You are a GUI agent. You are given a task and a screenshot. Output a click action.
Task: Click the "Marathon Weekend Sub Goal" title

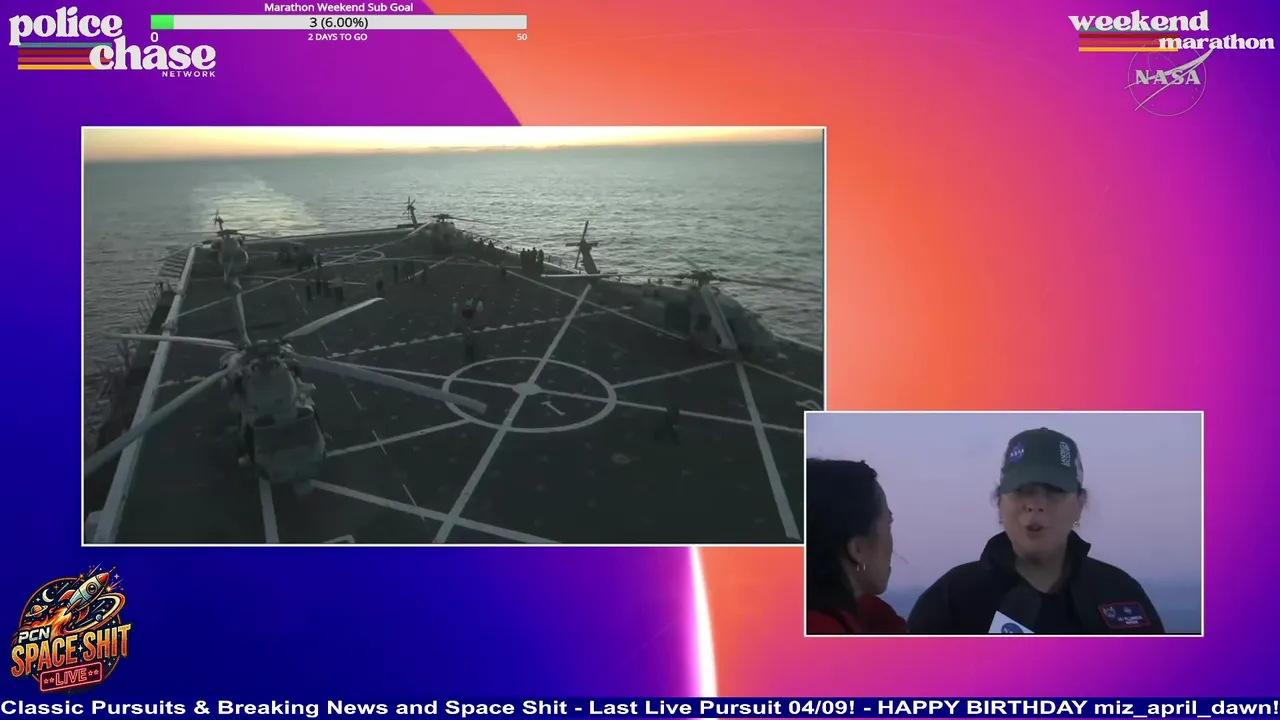click(338, 7)
